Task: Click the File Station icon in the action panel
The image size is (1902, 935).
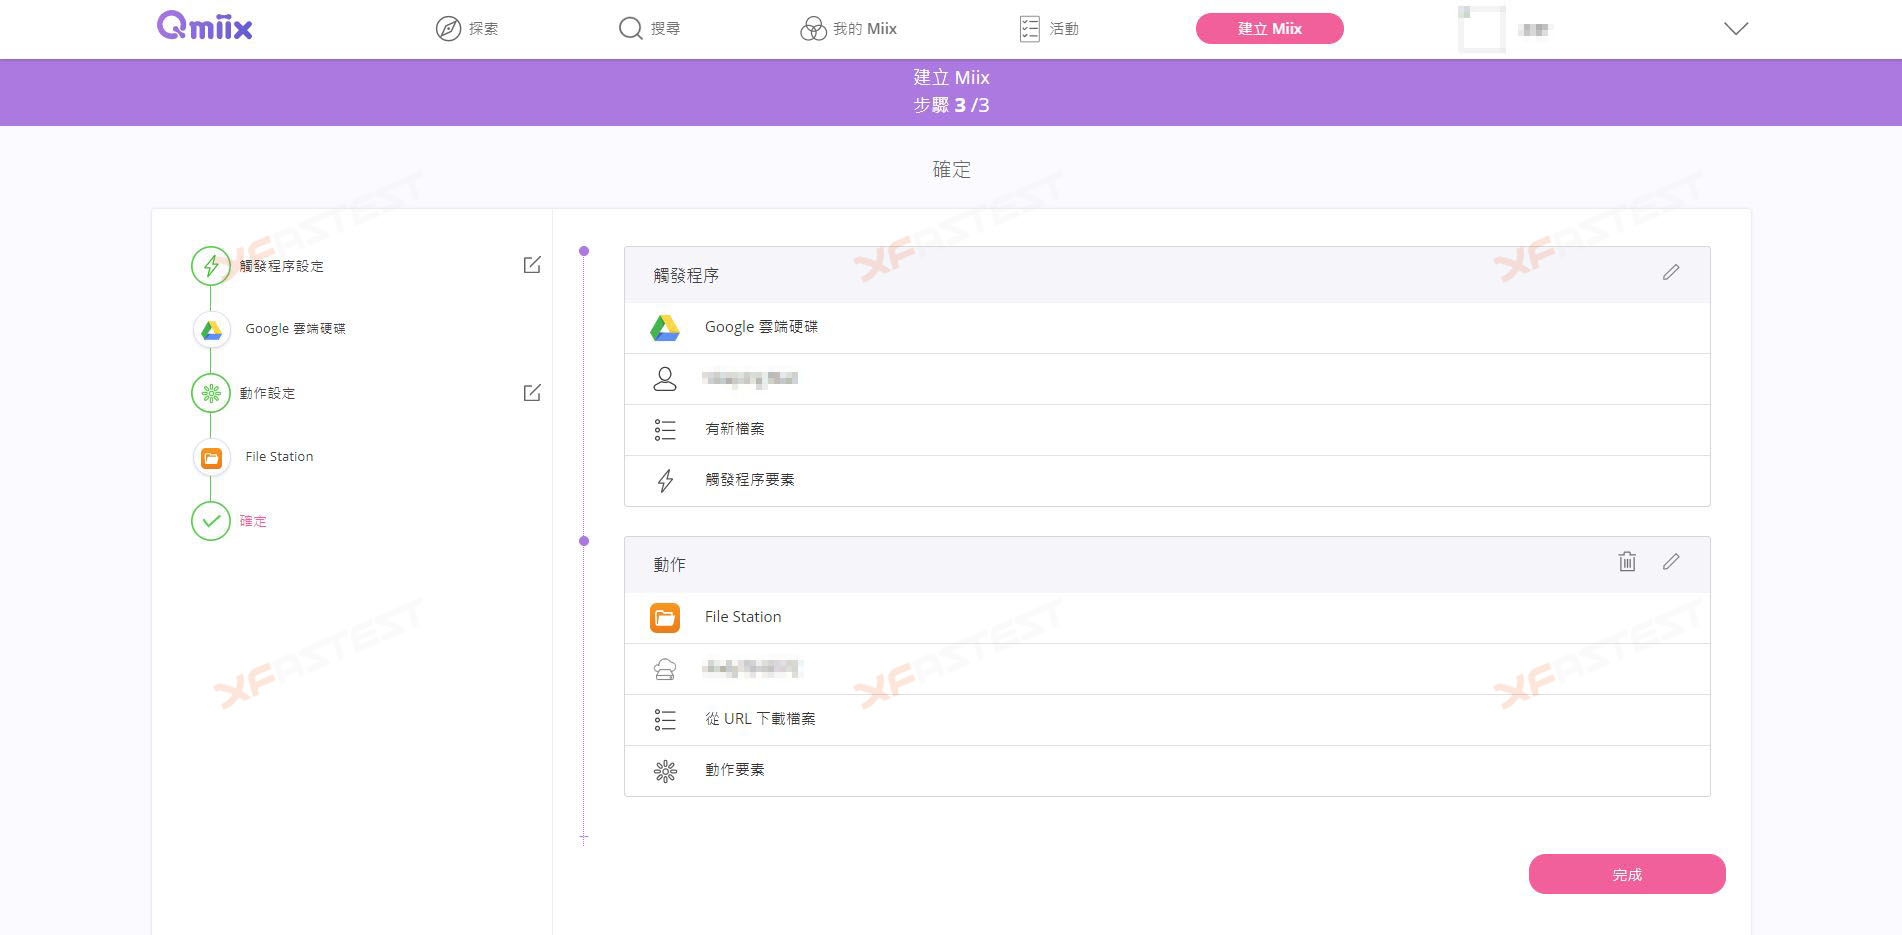Action: pyautogui.click(x=665, y=618)
